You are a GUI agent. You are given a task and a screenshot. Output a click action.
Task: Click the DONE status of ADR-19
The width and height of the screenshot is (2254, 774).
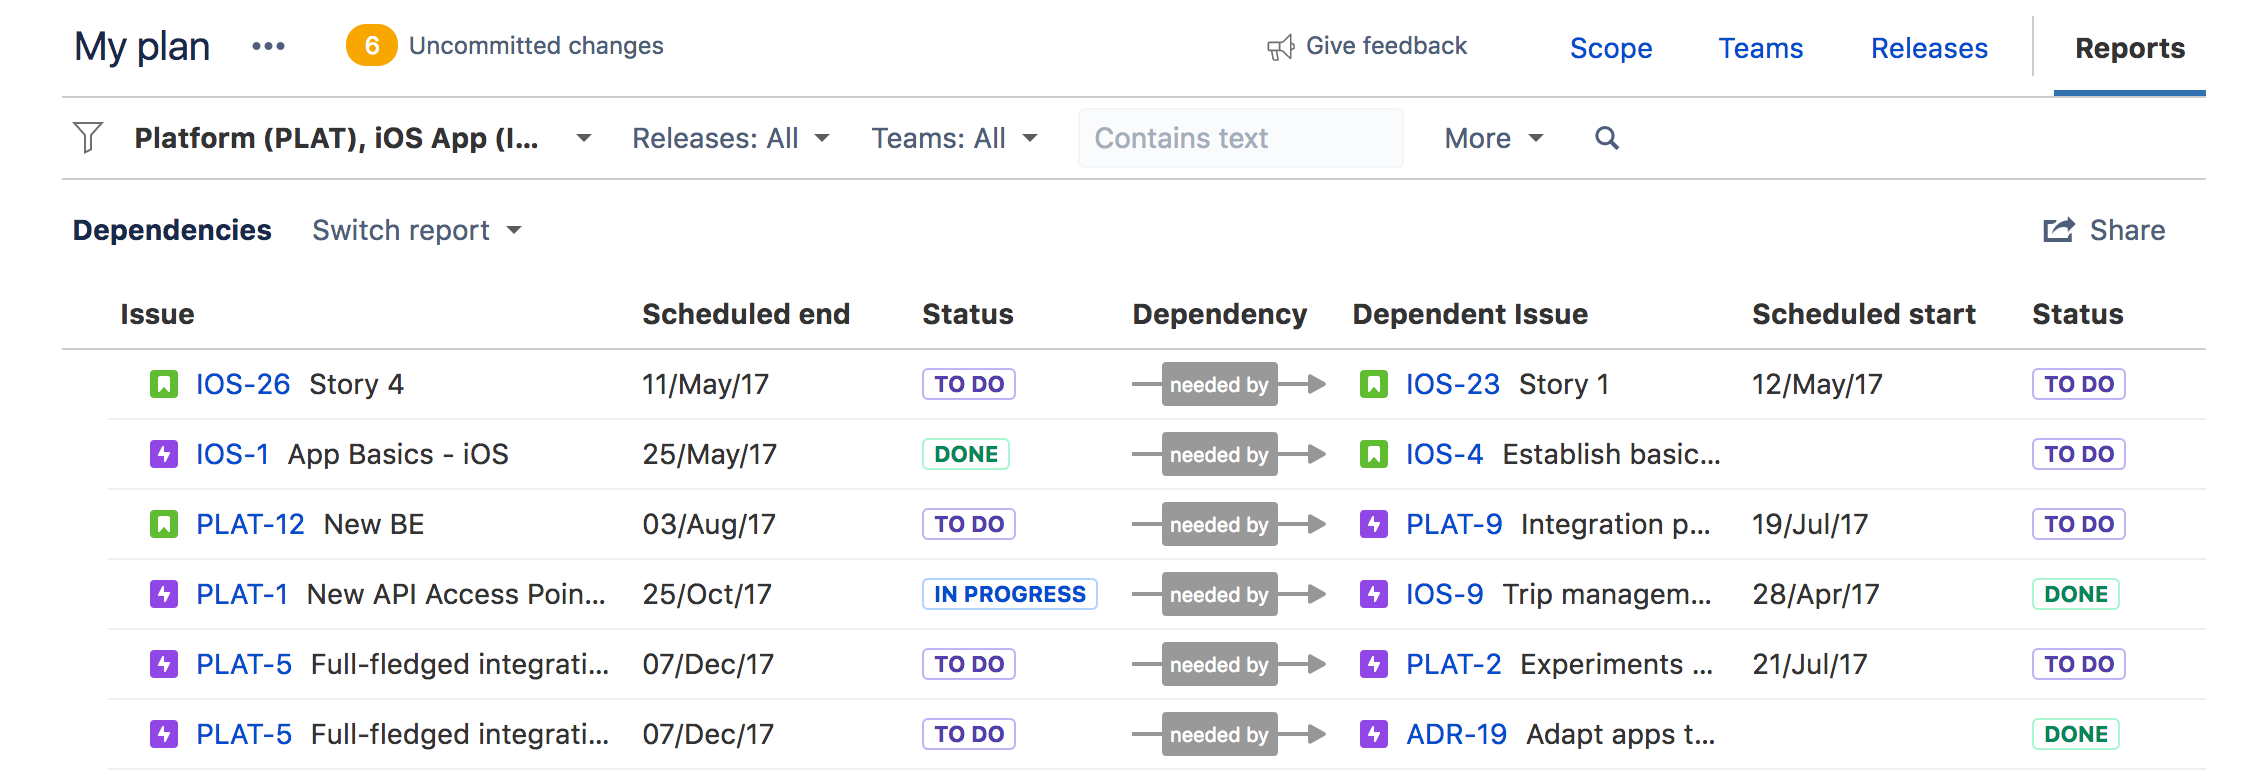[x=2076, y=734]
